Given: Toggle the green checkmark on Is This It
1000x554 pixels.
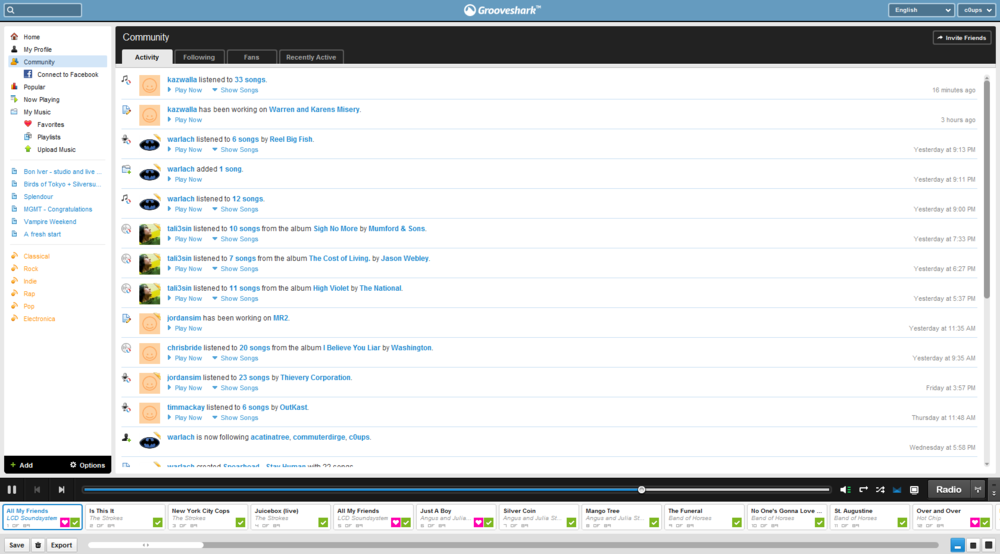Looking at the screenshot, I should point(158,522).
